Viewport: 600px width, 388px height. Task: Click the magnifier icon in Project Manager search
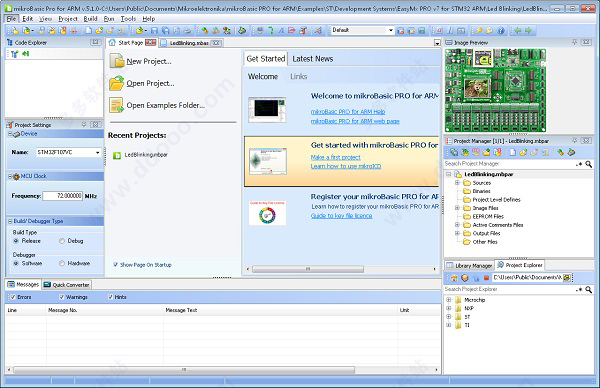[x=589, y=164]
